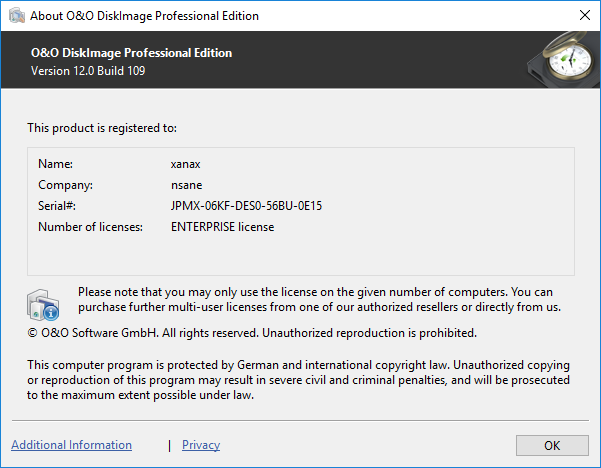Click the Number of licenses: label
601x468 pixels.
click(90, 227)
